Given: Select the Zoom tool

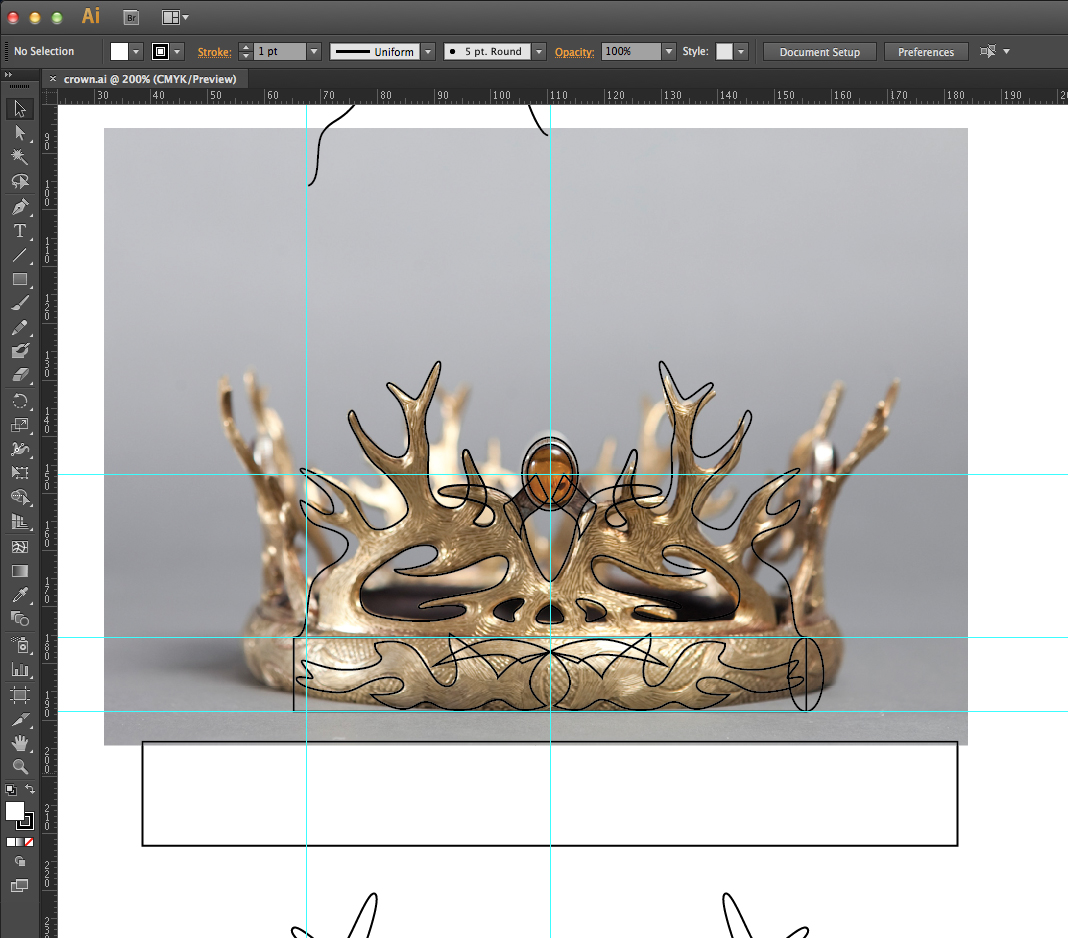Looking at the screenshot, I should pyautogui.click(x=20, y=767).
